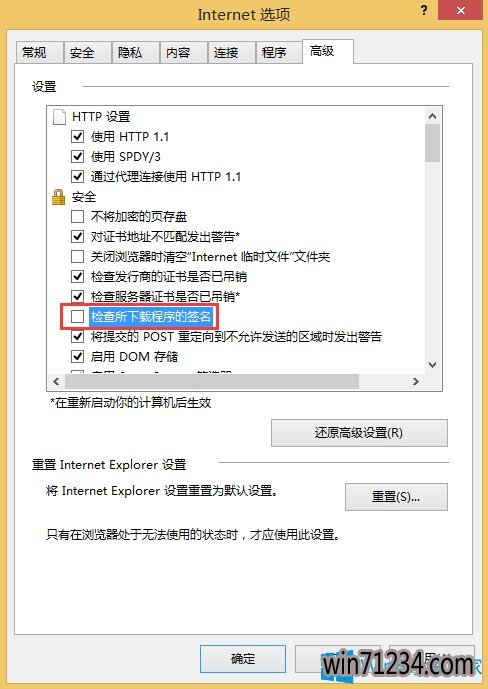This screenshot has width=488, height=689.
Task: Click the help question mark icon
Action: 424,10
